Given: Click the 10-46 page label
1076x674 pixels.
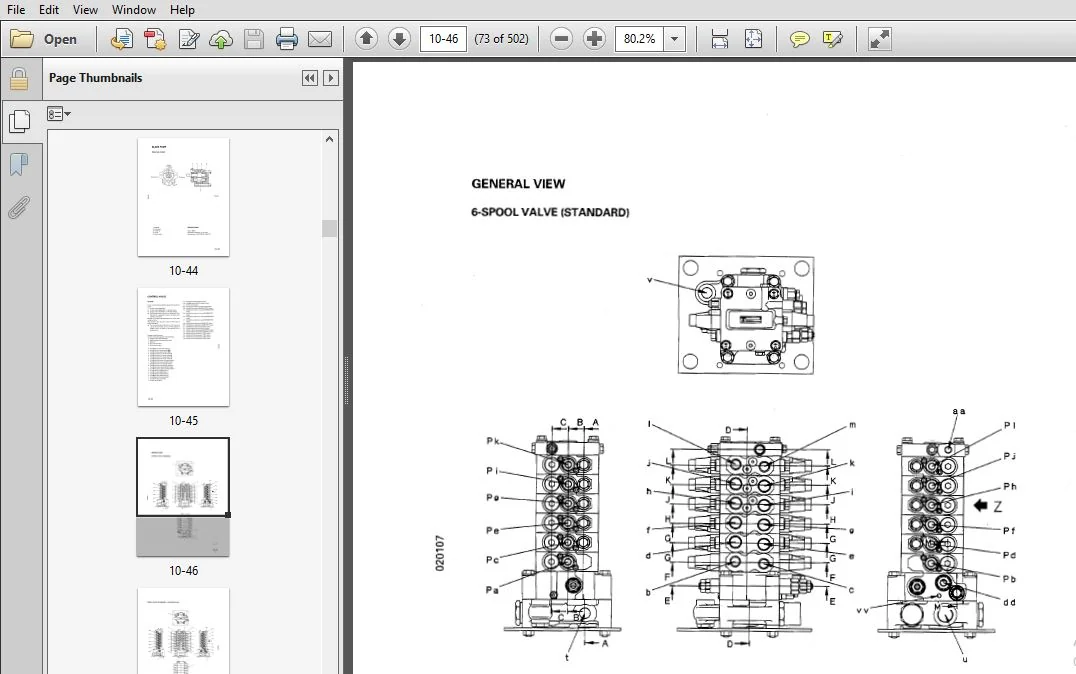Looking at the screenshot, I should point(183,570).
